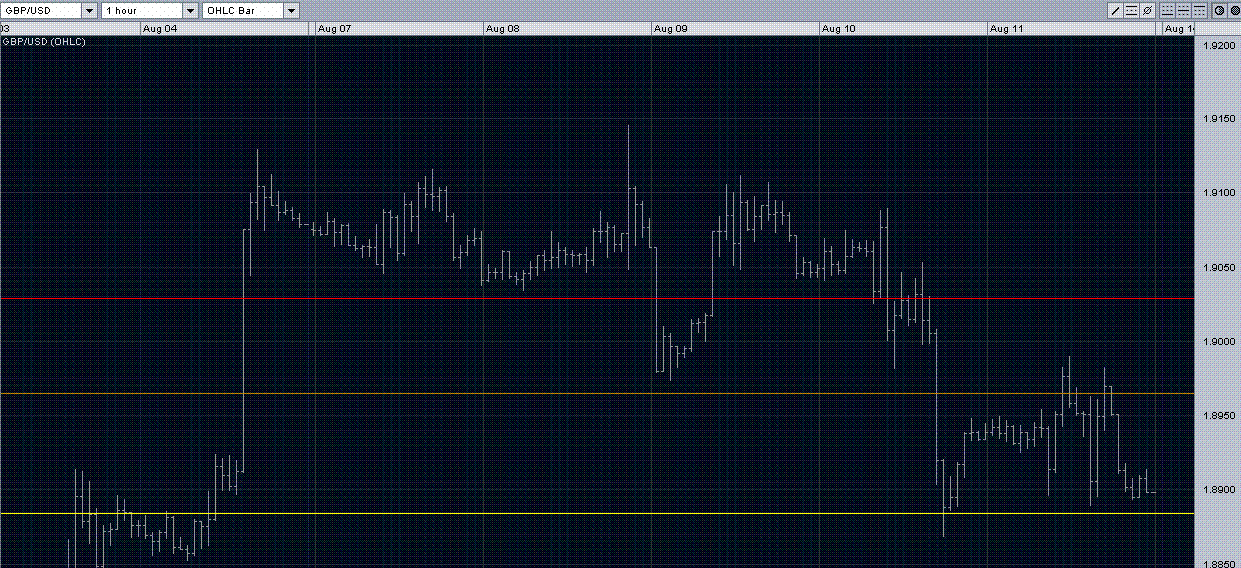The height and width of the screenshot is (568, 1241).
Task: Click the Aug 04 date header
Action: [160, 29]
